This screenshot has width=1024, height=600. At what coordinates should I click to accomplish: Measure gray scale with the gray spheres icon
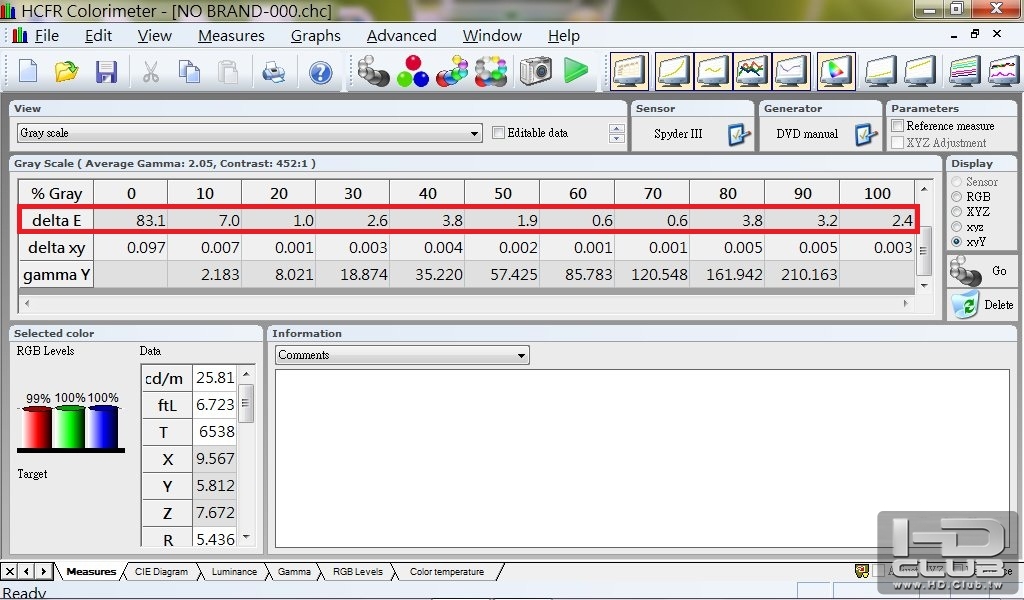coord(374,71)
